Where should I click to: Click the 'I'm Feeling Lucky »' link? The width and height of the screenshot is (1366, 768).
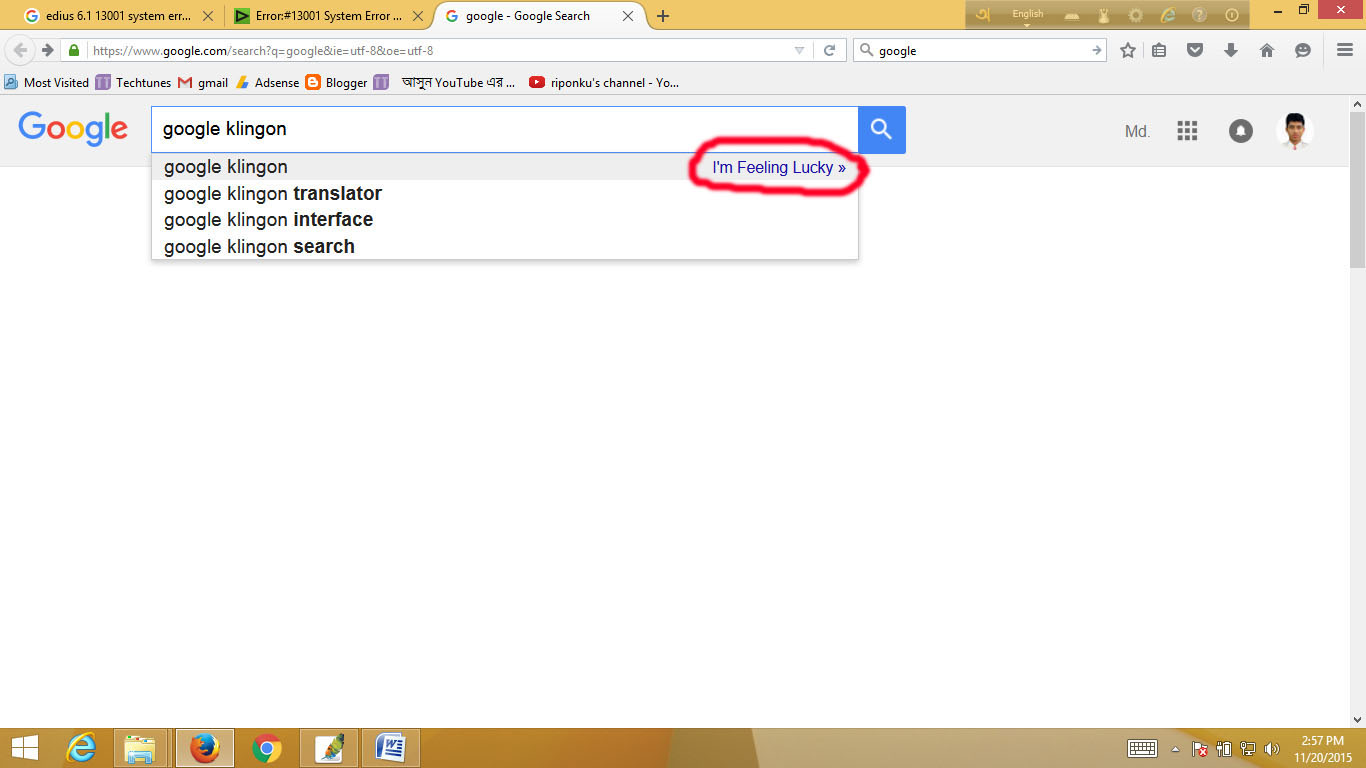pyautogui.click(x=779, y=168)
